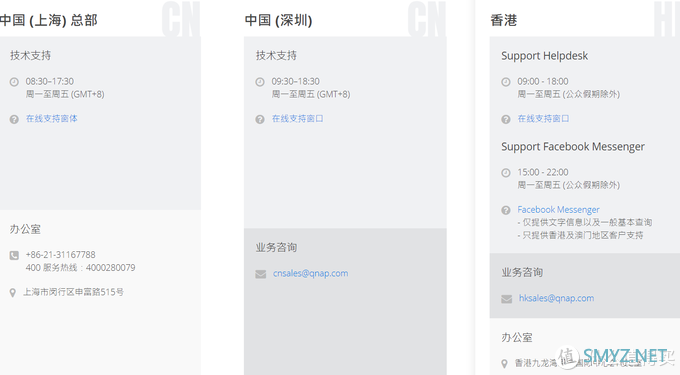Click the question icon beside Facebook Messenger link
The image size is (680, 375).
pyautogui.click(x=506, y=210)
